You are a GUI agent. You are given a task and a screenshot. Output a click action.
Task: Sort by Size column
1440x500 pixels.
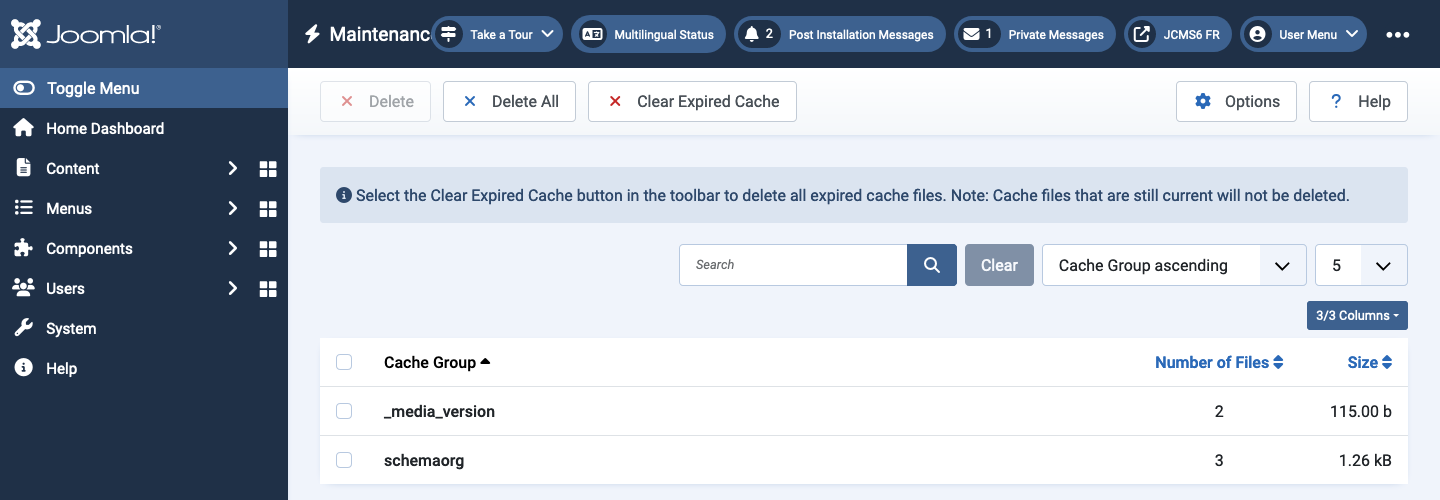(x=1370, y=362)
